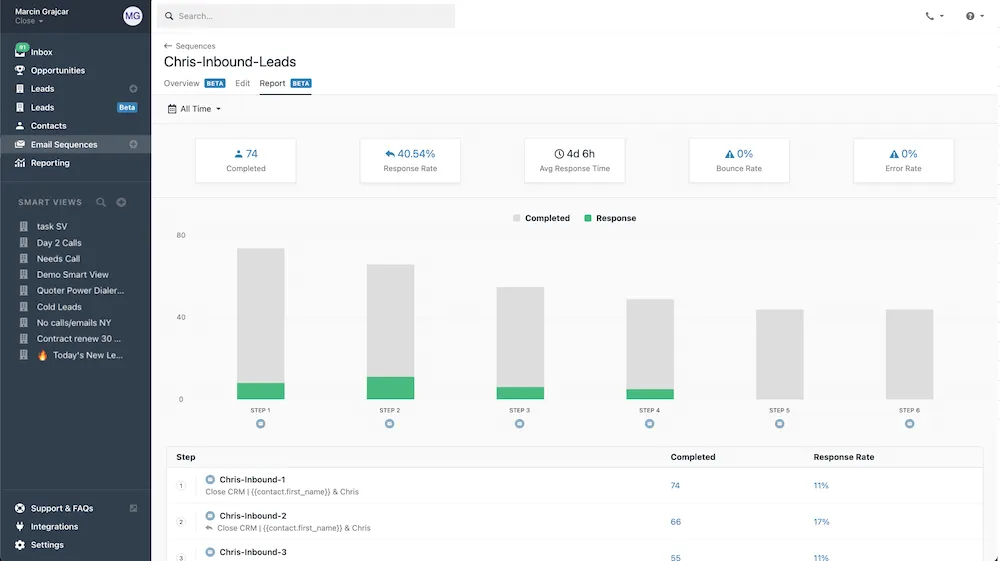Open the Cold Leads smart view
The width and height of the screenshot is (1000, 561).
pyautogui.click(x=59, y=307)
